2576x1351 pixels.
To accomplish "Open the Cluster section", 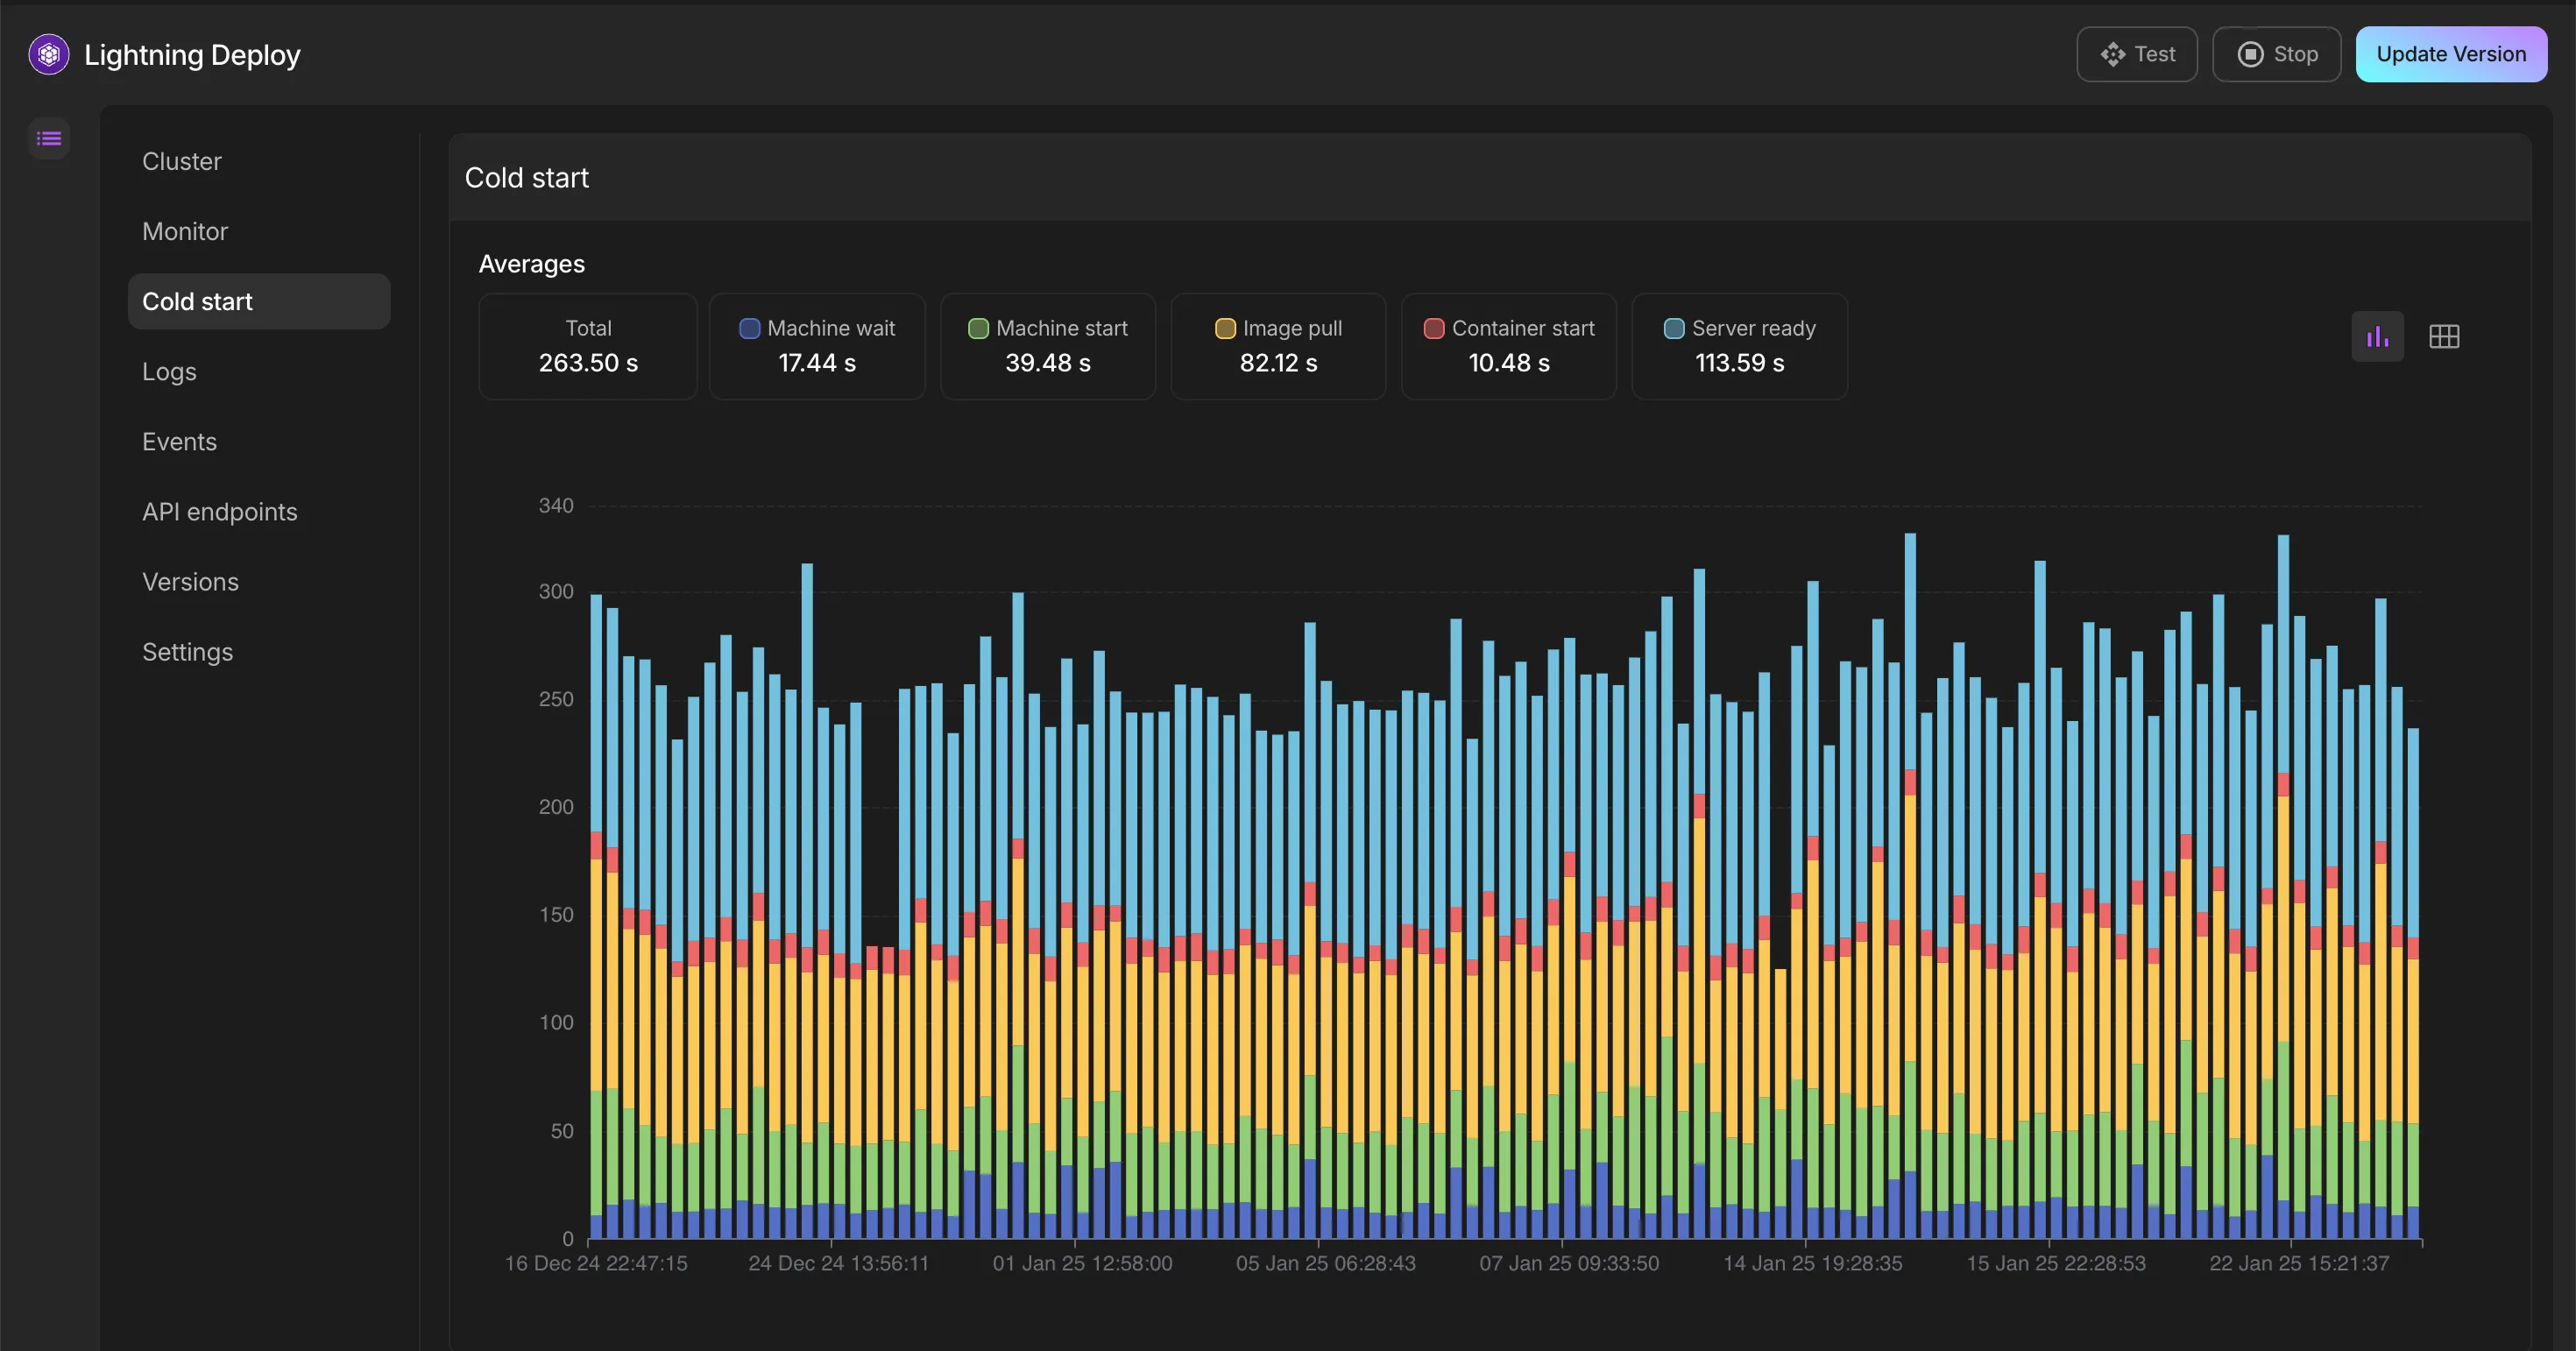I will click(259, 161).
